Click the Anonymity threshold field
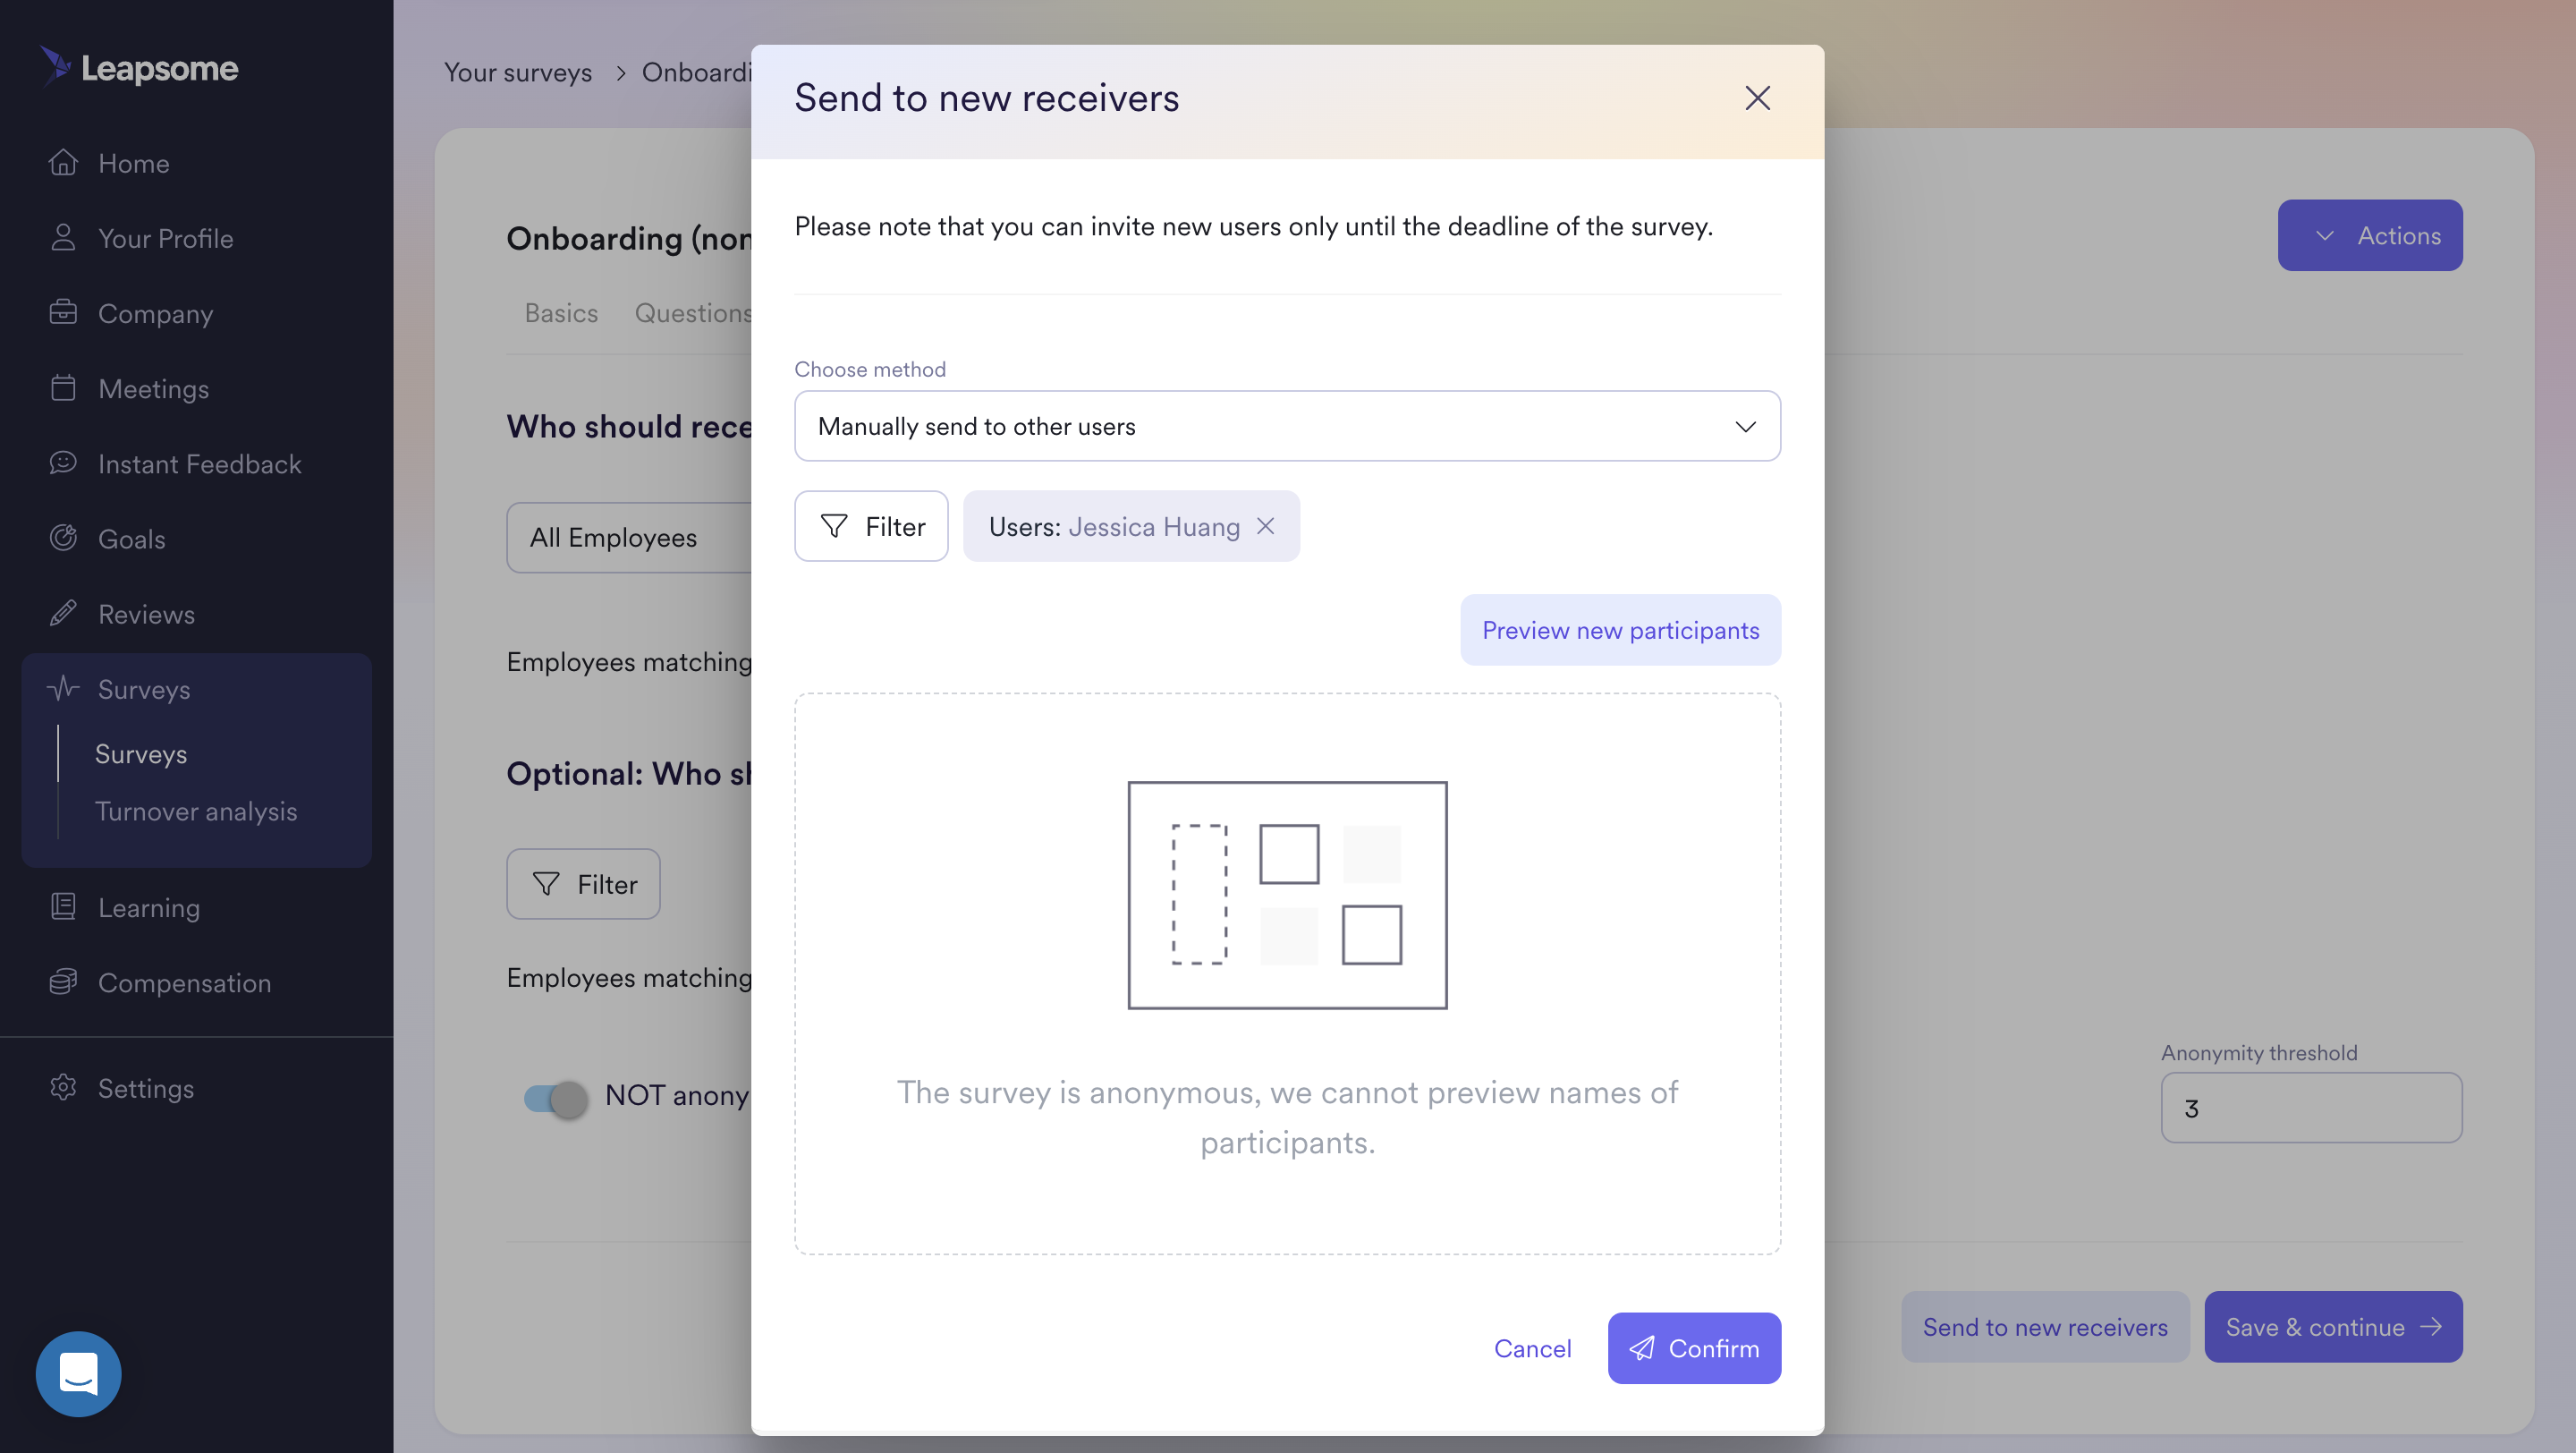Image resolution: width=2576 pixels, height=1453 pixels. tap(2311, 1108)
